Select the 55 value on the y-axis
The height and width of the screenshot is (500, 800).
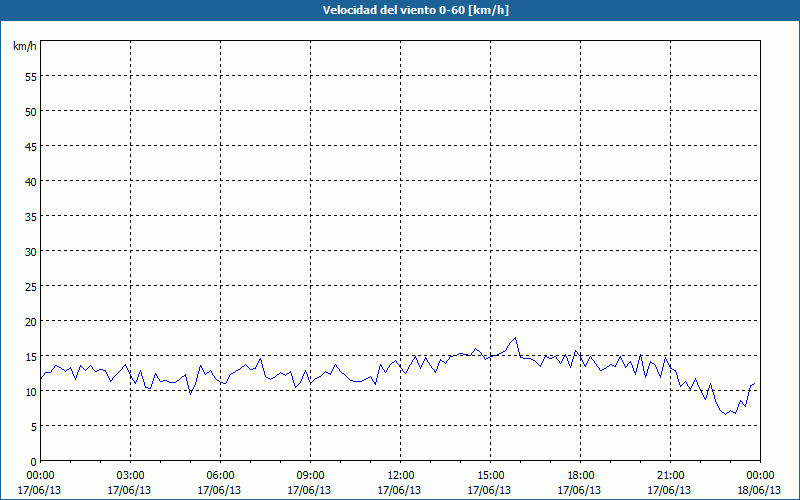(x=31, y=77)
